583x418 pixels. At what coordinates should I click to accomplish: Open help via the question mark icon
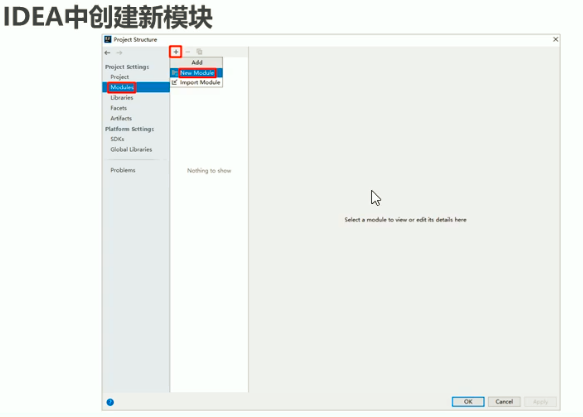[x=110, y=402]
